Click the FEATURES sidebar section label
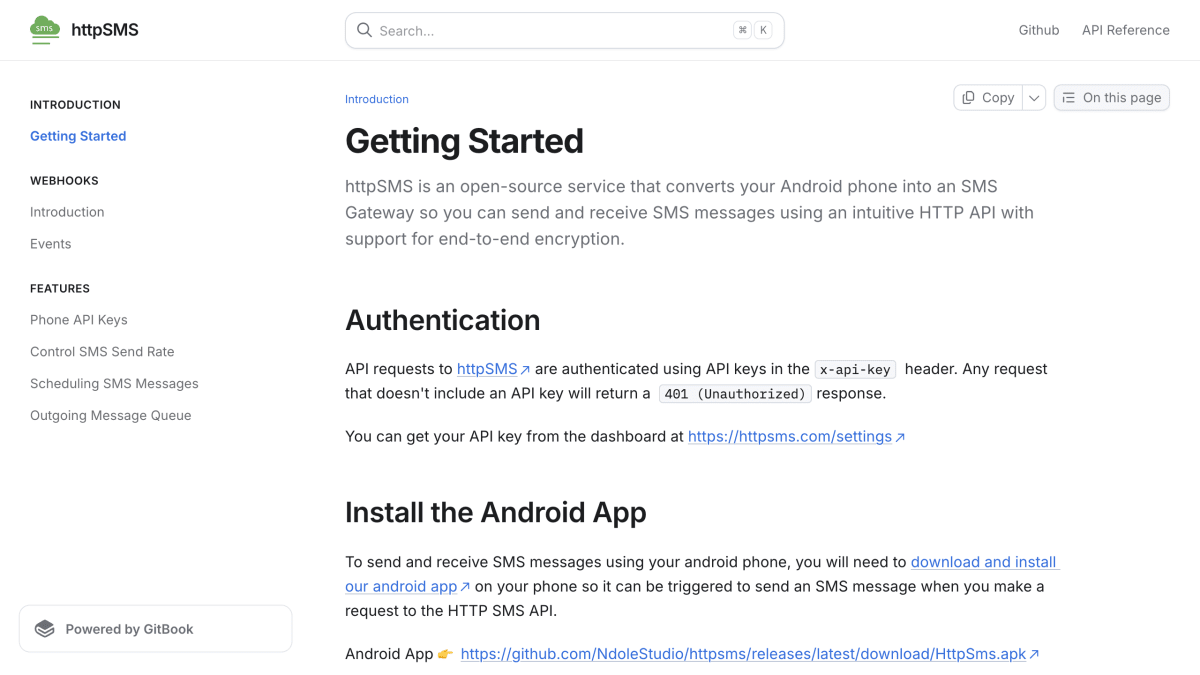The width and height of the screenshot is (1200, 675). point(60,289)
